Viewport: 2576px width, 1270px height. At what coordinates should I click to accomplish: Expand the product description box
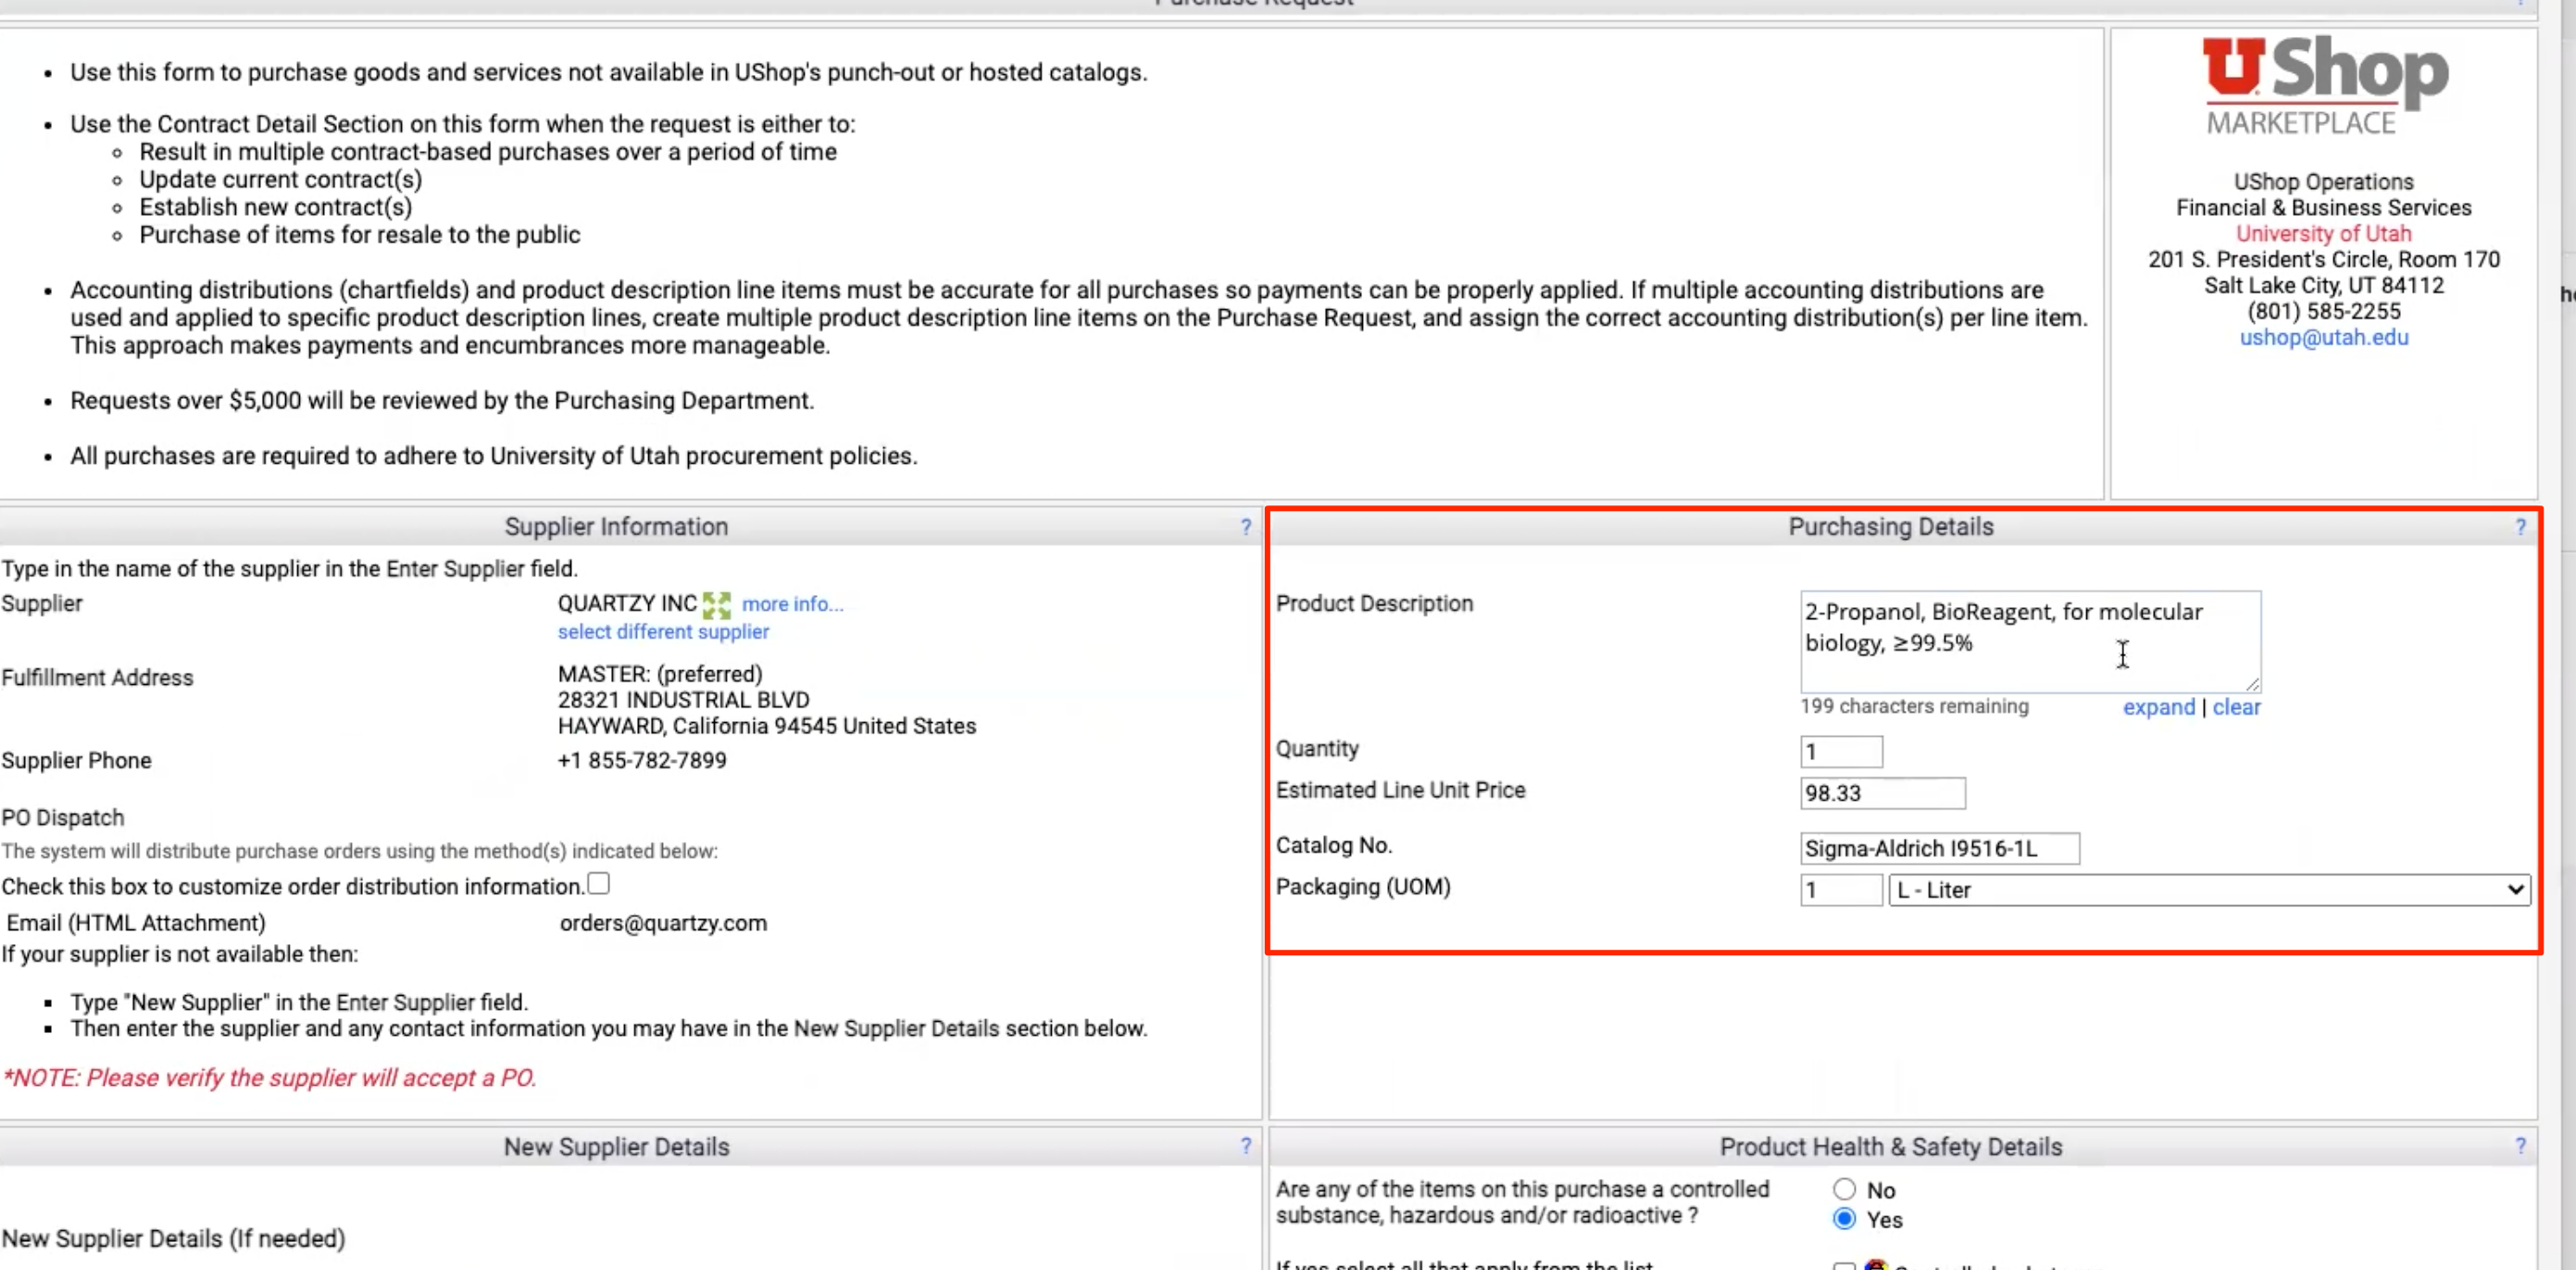point(2158,707)
